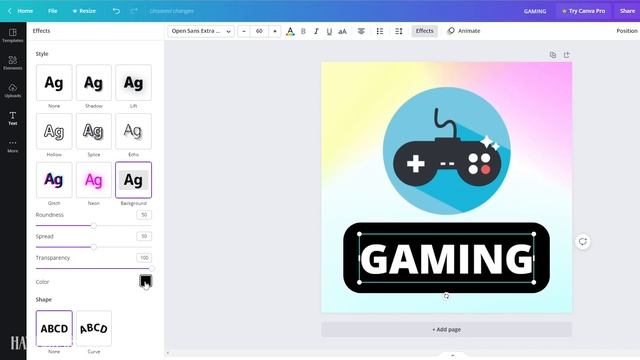Open the Position option
Image resolution: width=640 pixels, height=360 pixels.
pyautogui.click(x=627, y=31)
